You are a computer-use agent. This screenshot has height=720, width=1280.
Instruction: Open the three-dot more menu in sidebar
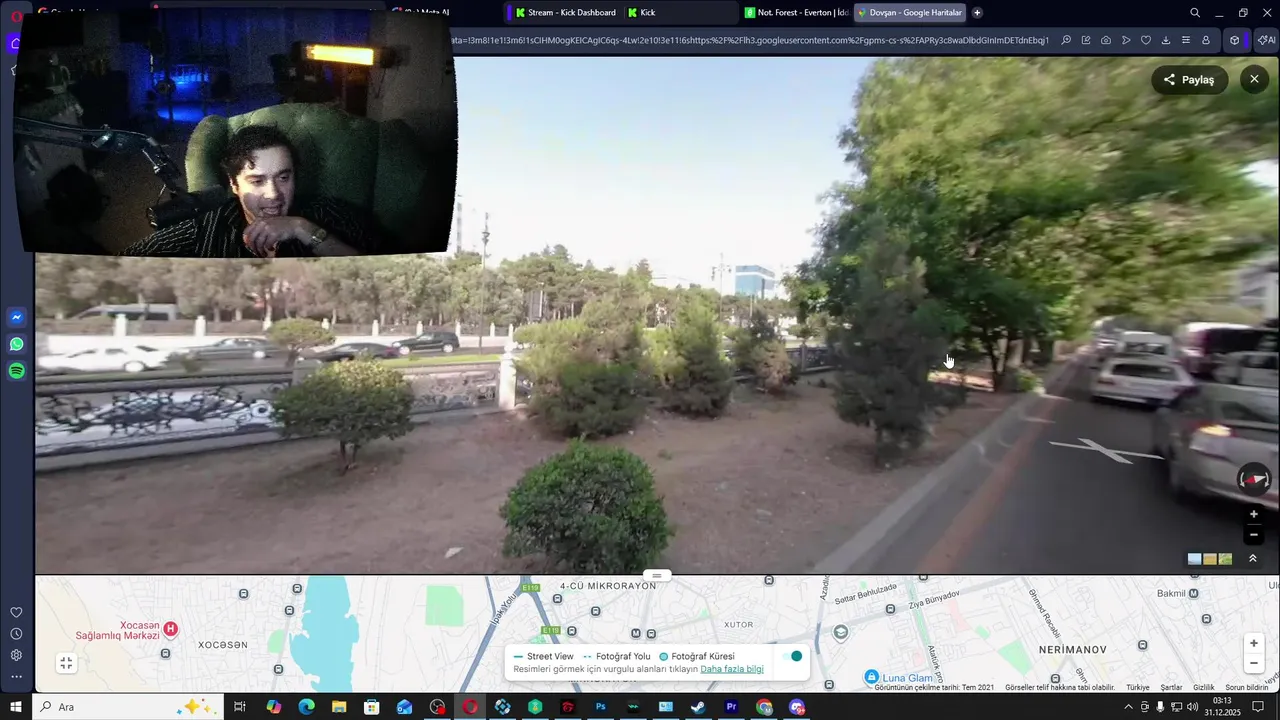pyautogui.click(x=16, y=677)
